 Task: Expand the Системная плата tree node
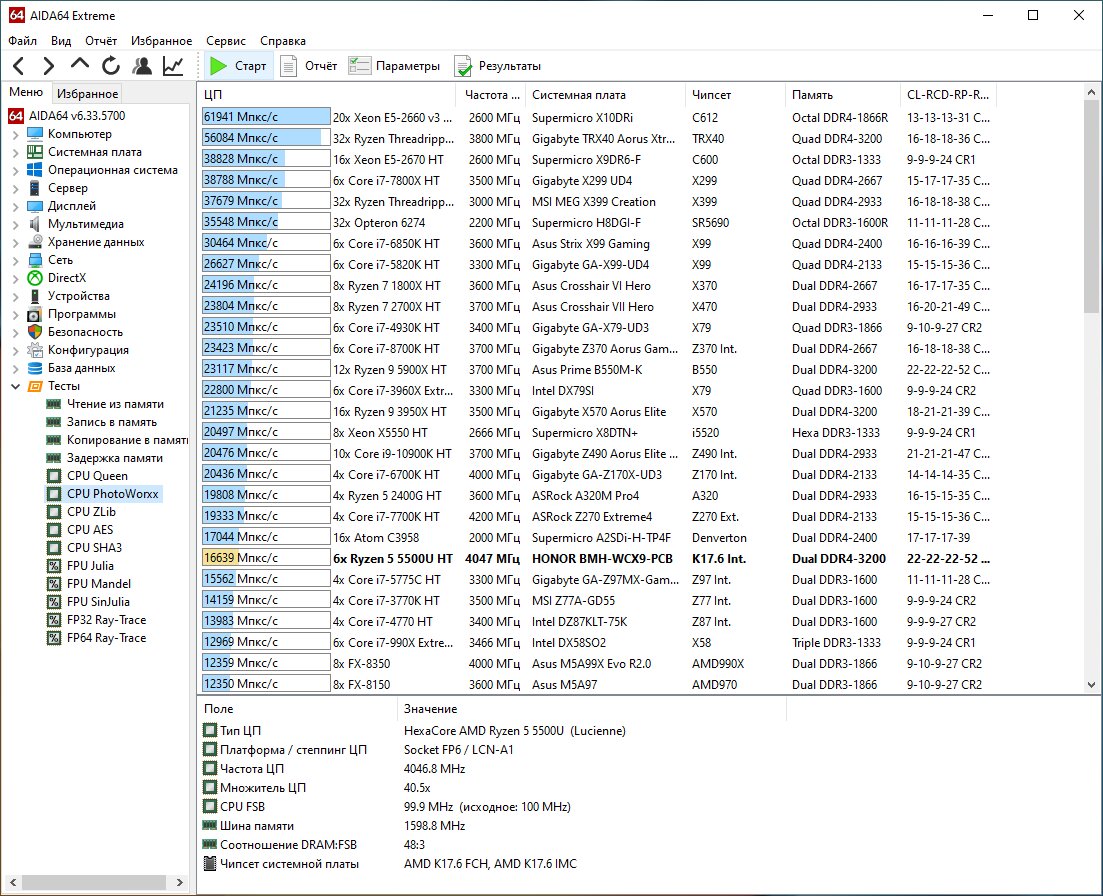(15, 153)
